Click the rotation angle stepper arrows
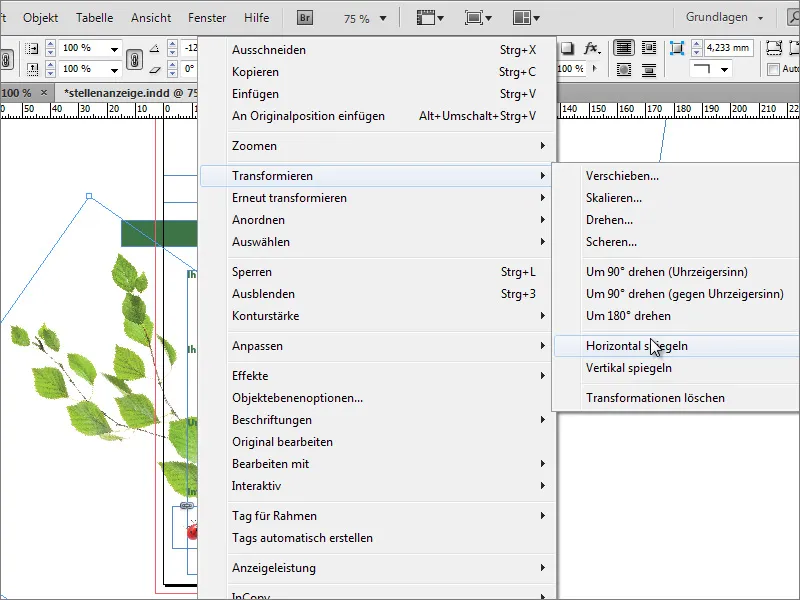This screenshot has height=600, width=800. point(172,48)
